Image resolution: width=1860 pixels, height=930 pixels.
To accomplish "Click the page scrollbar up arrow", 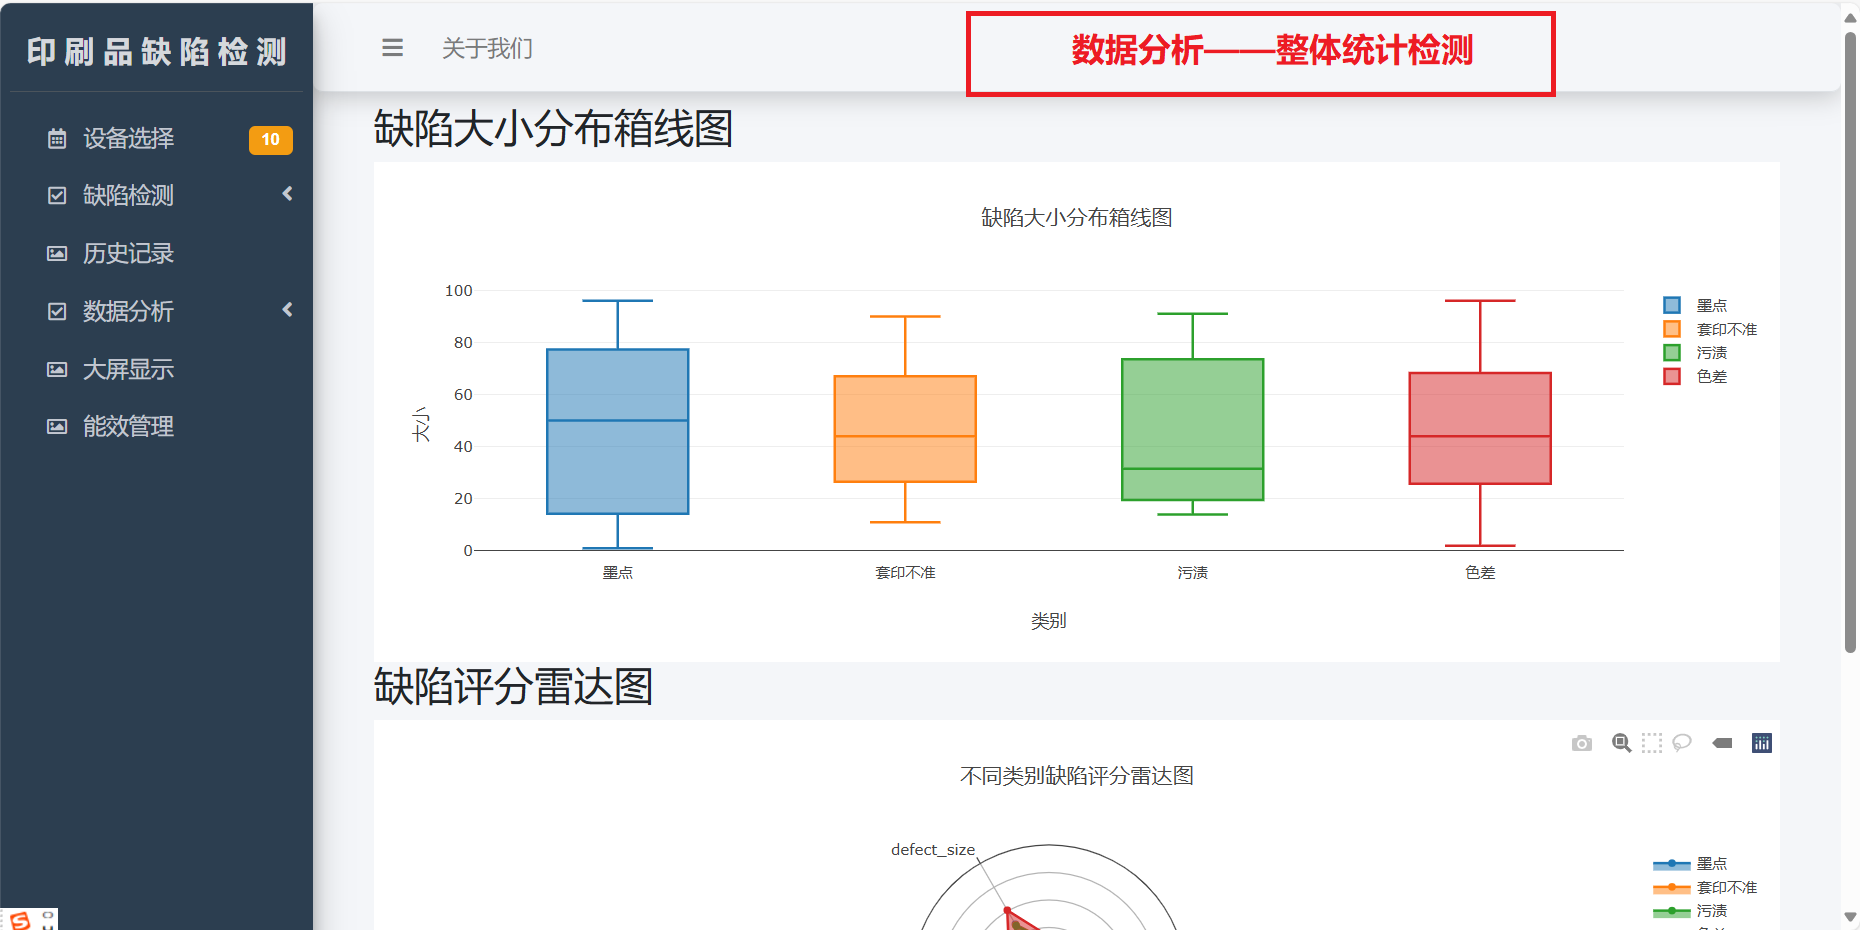I will [1850, 17].
